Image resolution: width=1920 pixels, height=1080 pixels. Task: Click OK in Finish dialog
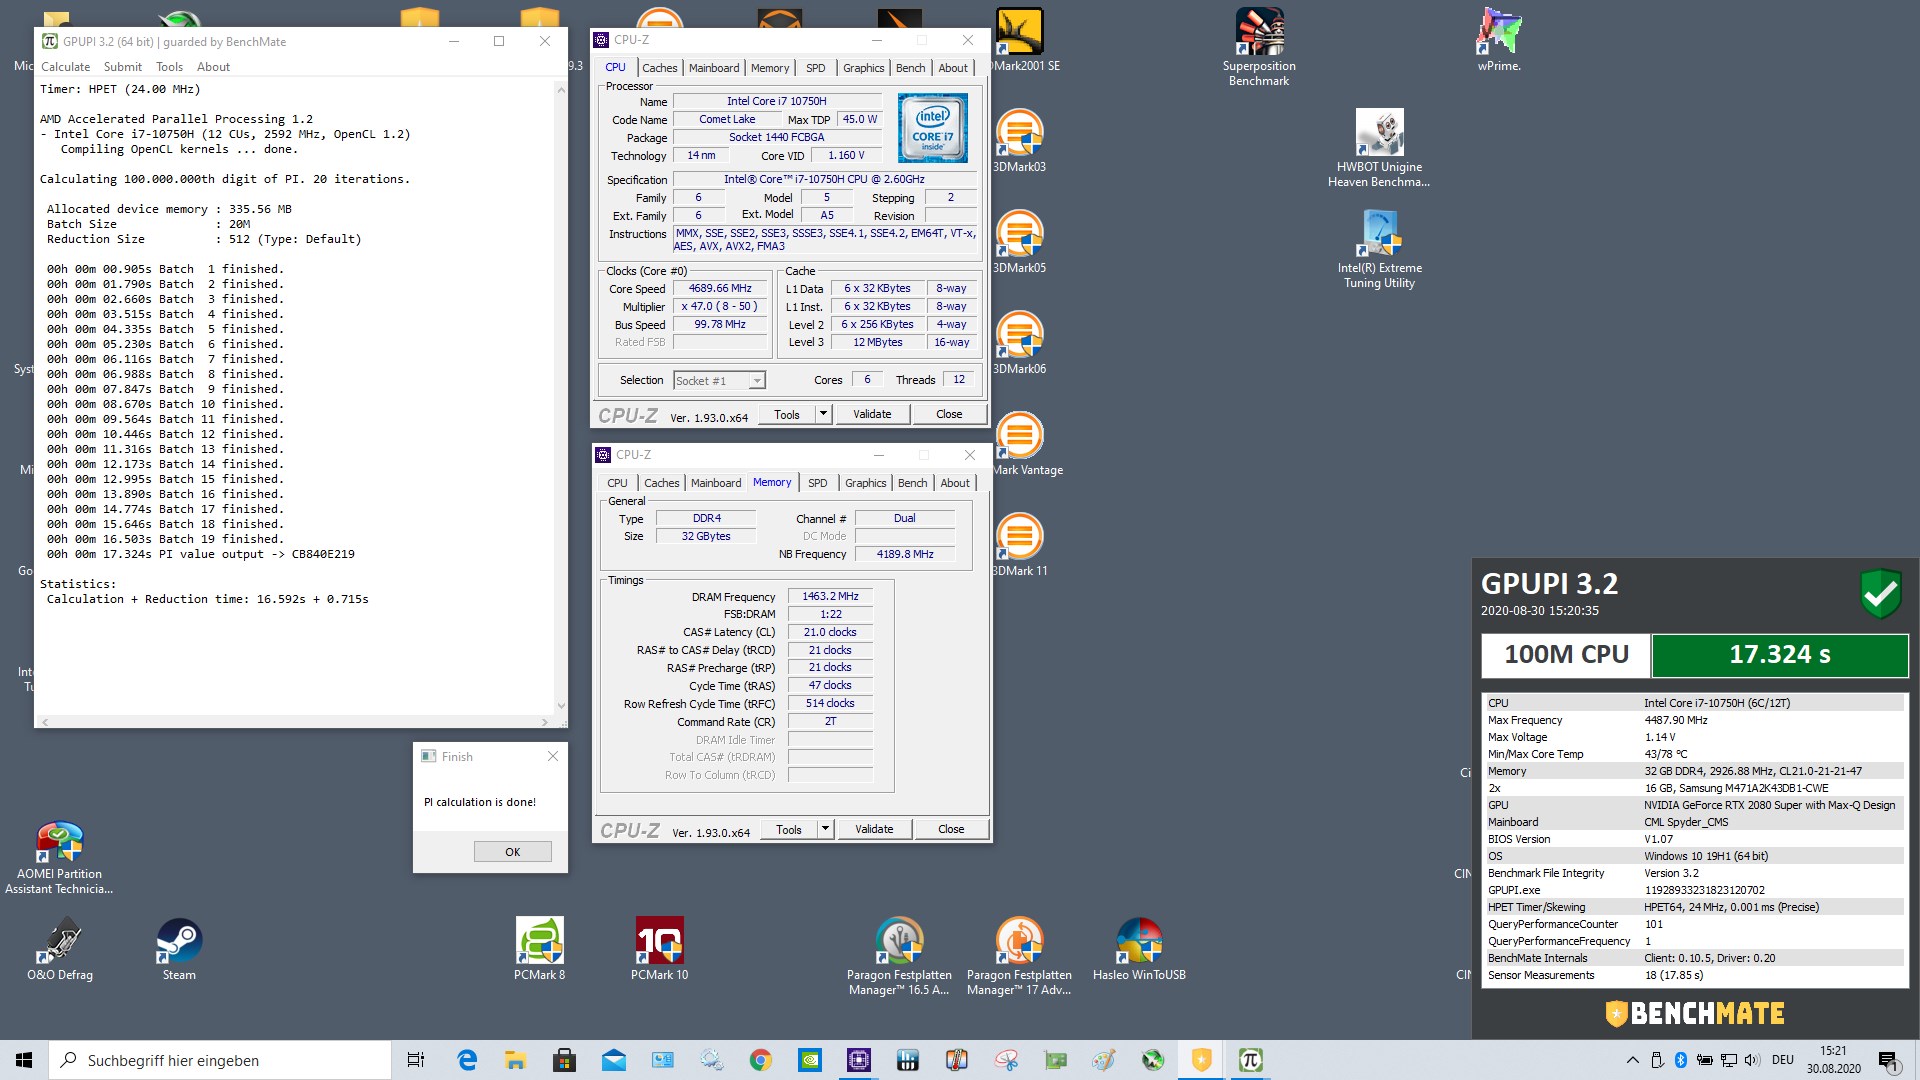pyautogui.click(x=512, y=852)
